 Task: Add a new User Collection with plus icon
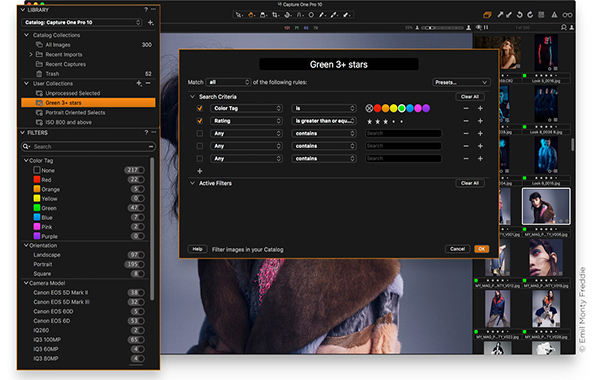tap(139, 83)
